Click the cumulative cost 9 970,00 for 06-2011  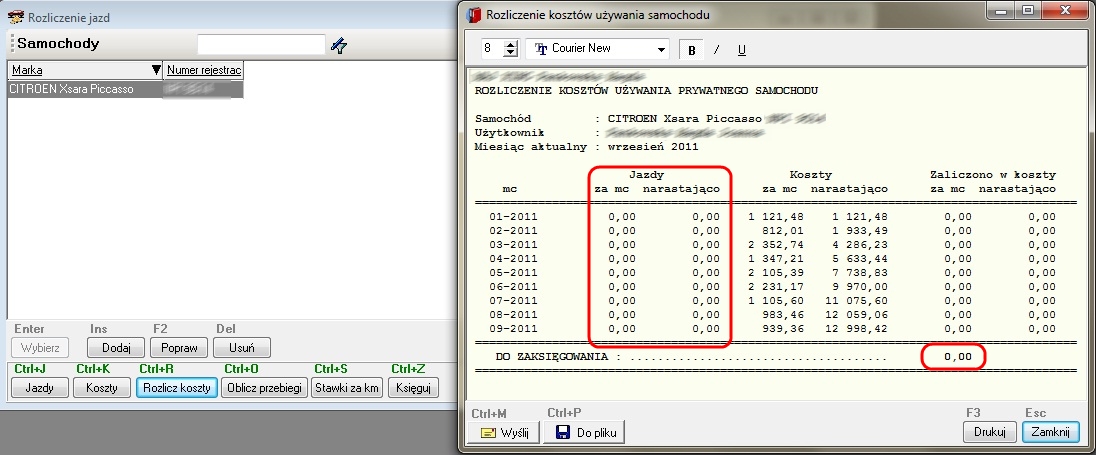tap(860, 287)
